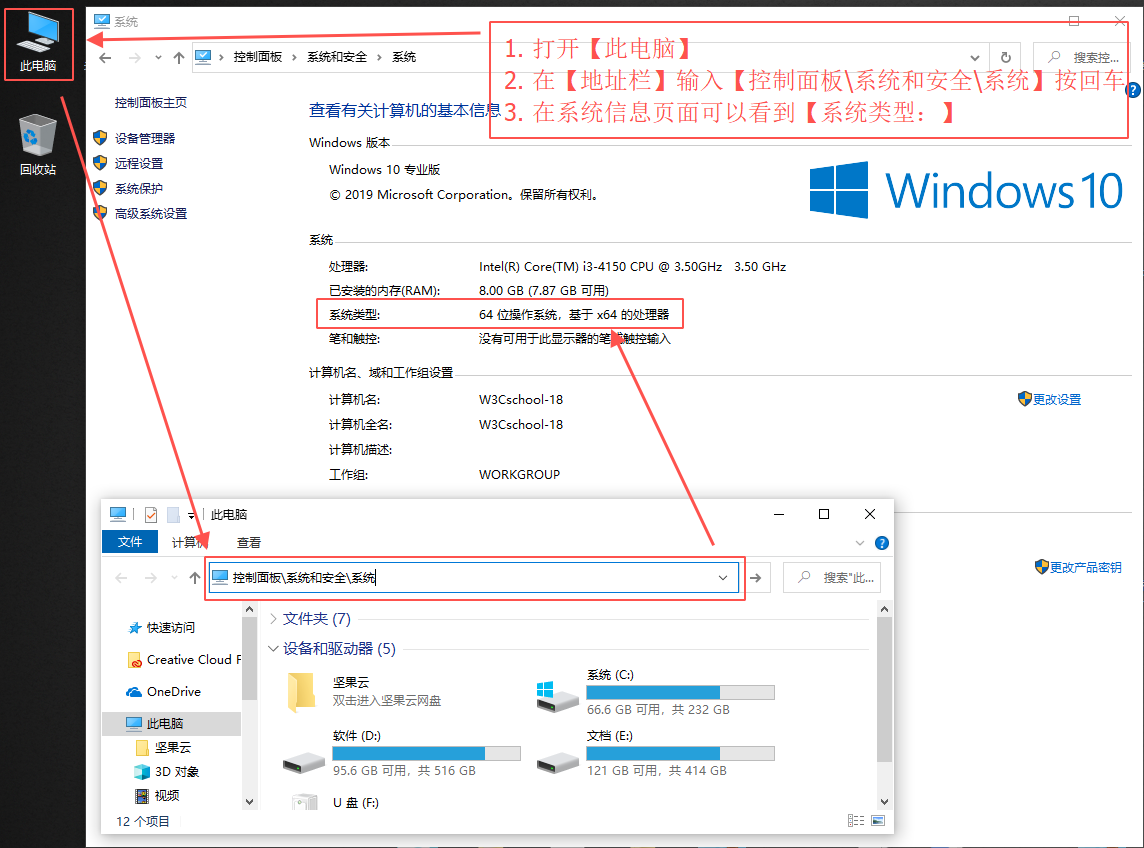Click Up arrow in 此电脑 window
The image size is (1144, 848).
coord(195,578)
